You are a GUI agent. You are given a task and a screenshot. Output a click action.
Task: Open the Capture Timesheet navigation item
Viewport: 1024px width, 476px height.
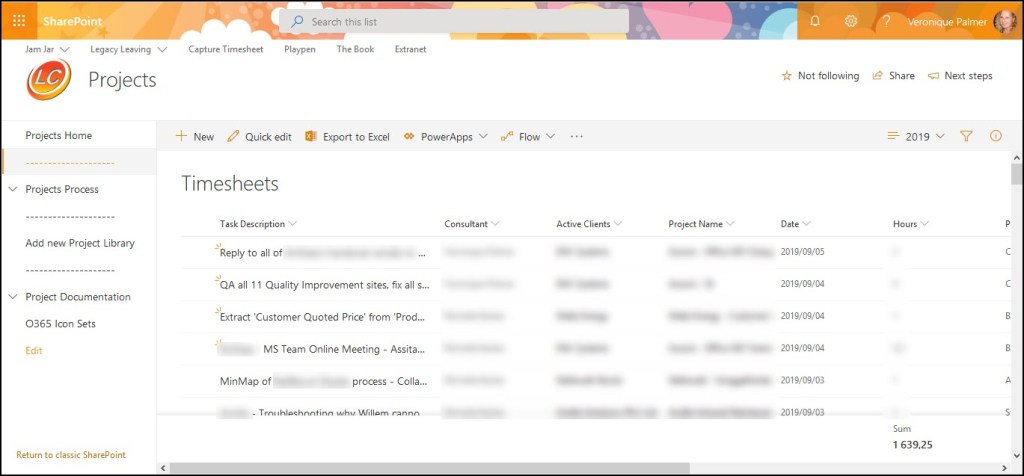(x=225, y=49)
